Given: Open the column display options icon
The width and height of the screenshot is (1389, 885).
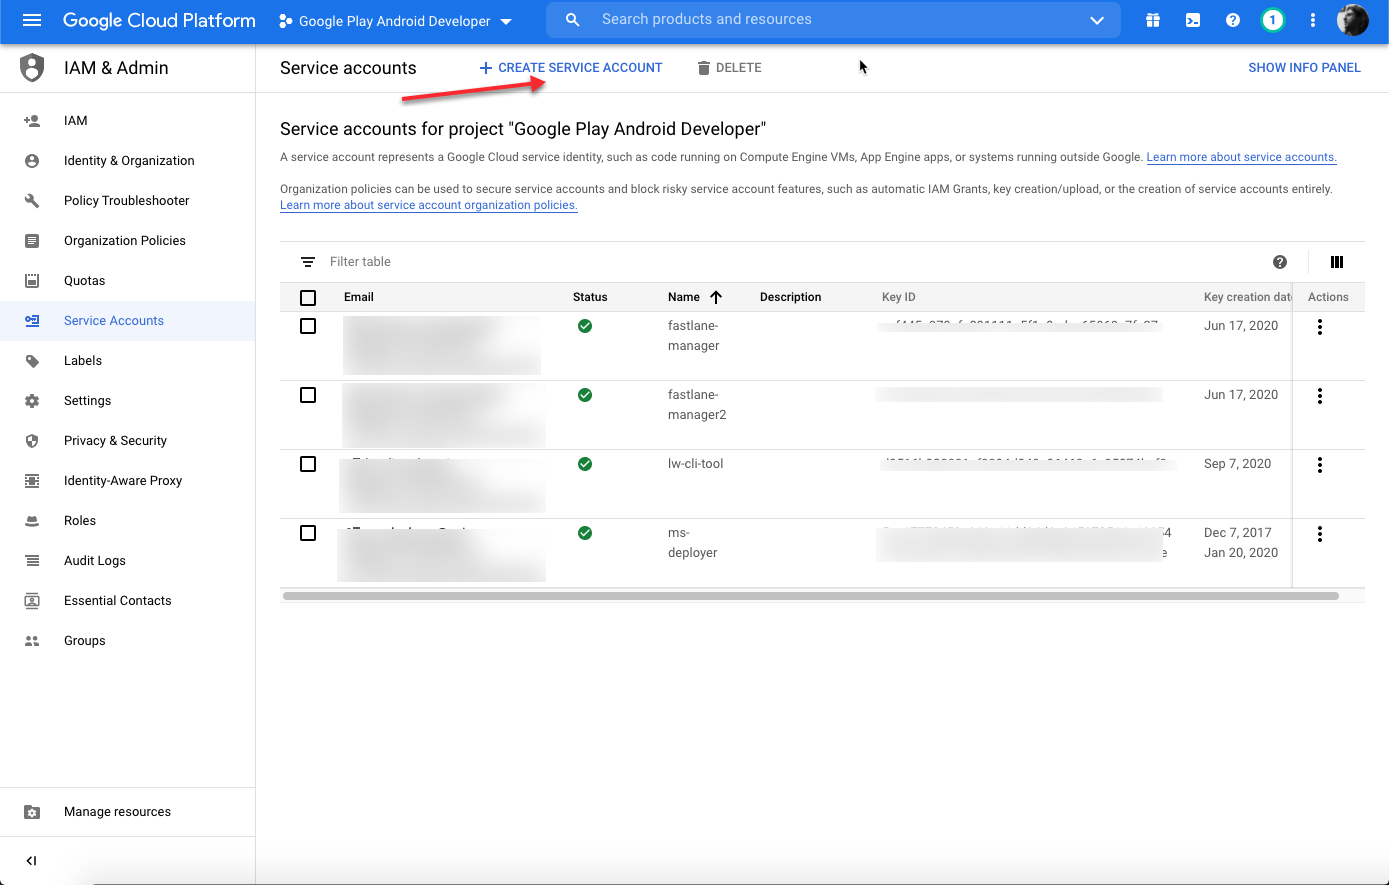Looking at the screenshot, I should [x=1337, y=262].
